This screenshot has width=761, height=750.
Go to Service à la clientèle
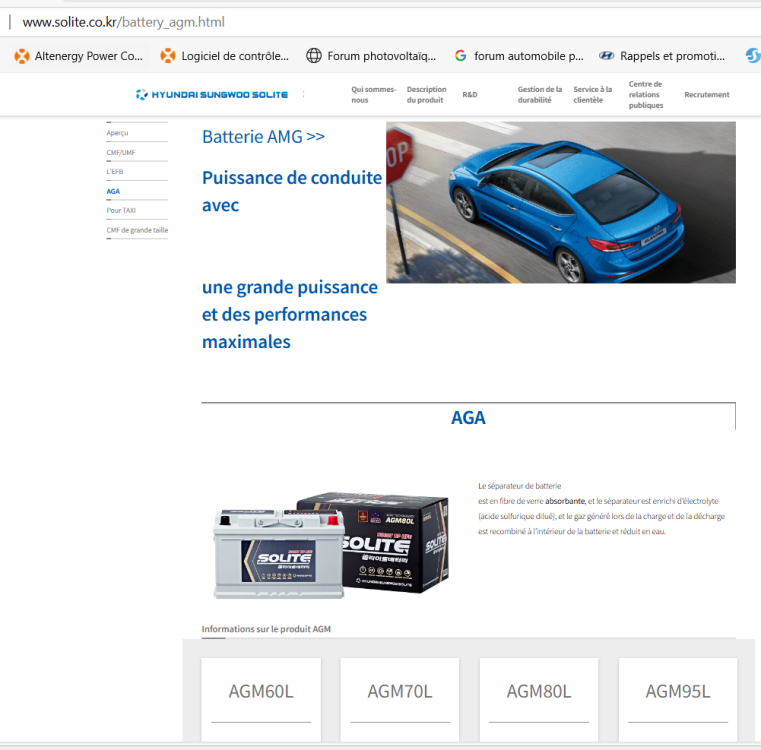click(x=592, y=95)
